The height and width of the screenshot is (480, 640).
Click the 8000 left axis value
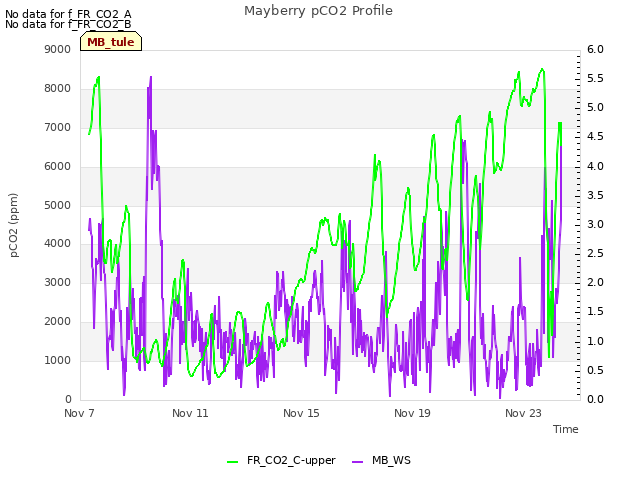(58, 88)
